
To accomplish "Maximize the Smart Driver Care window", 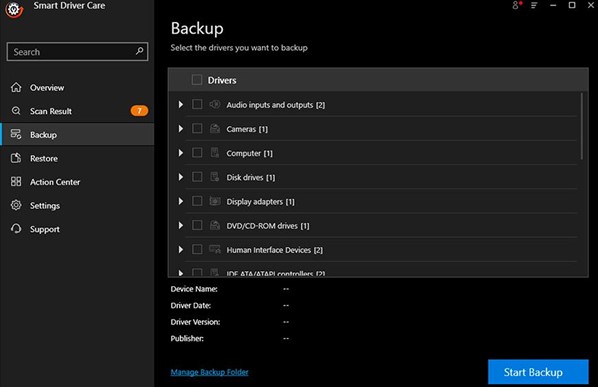I will pyautogui.click(x=572, y=5).
